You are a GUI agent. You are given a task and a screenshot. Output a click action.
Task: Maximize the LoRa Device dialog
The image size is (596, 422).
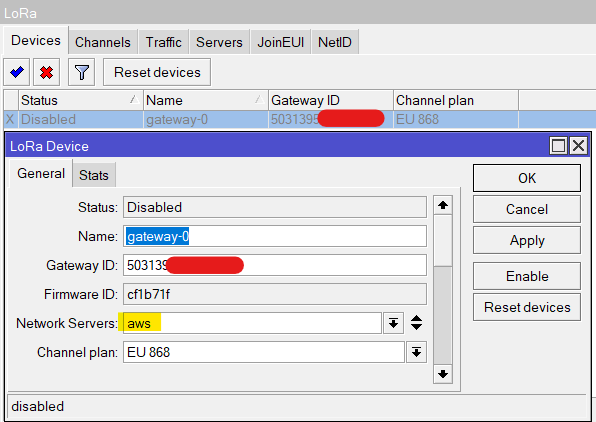(x=558, y=146)
